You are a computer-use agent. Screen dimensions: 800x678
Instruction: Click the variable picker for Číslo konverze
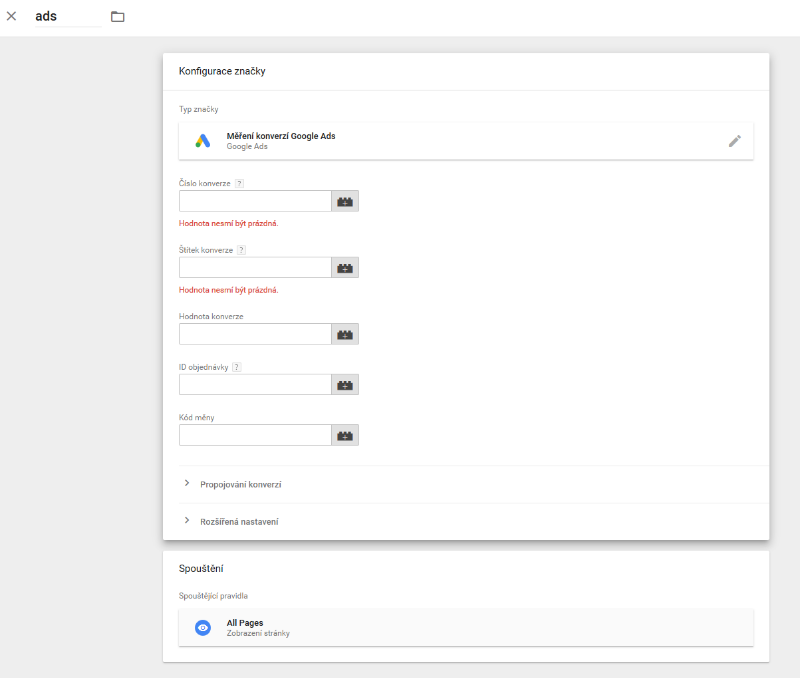[x=345, y=202]
